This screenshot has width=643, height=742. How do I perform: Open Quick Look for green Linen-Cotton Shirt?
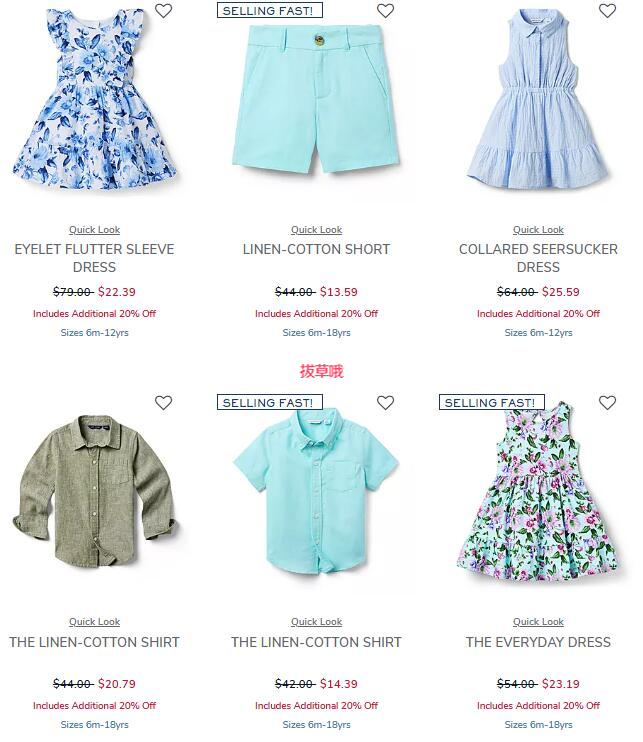[95, 621]
